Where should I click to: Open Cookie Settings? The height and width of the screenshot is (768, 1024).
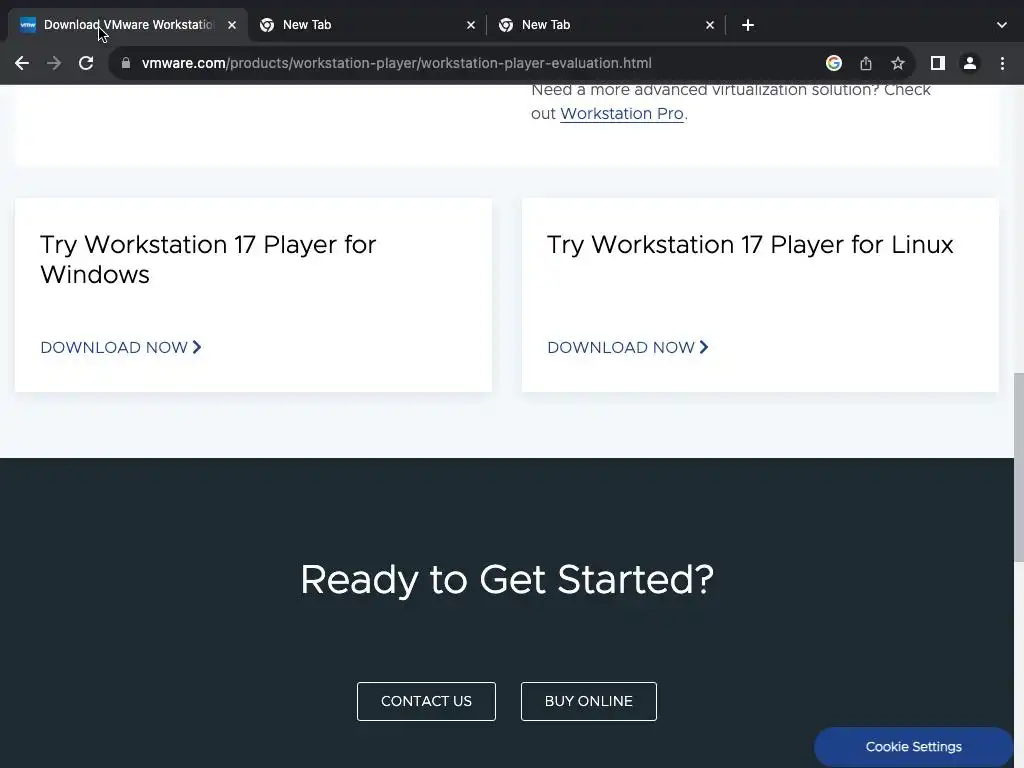click(914, 747)
